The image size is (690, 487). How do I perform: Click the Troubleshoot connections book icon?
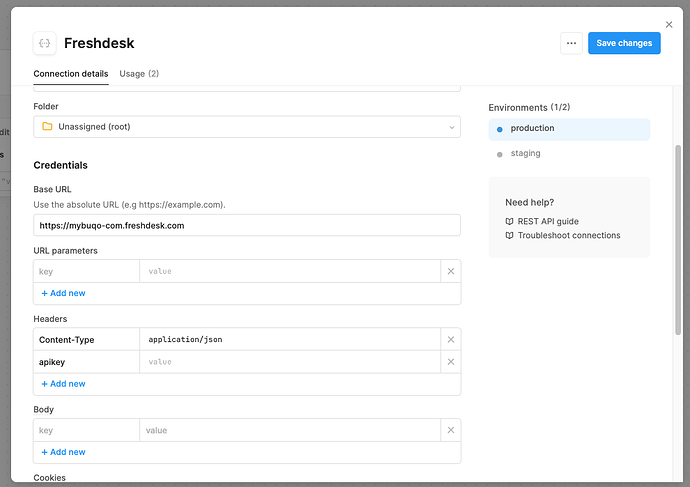[x=509, y=235]
